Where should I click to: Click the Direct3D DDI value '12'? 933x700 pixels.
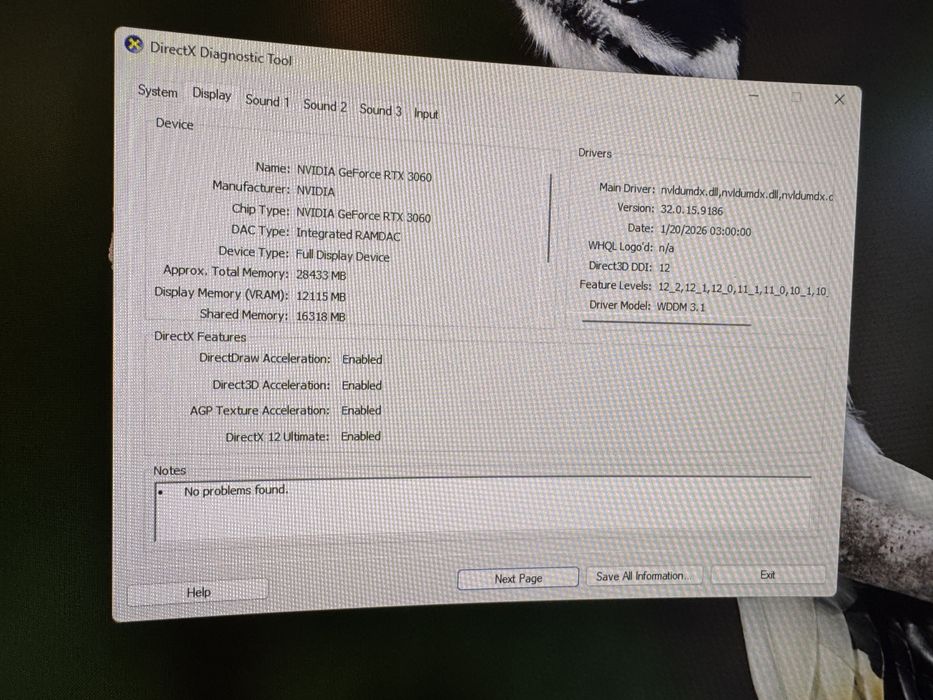click(664, 268)
